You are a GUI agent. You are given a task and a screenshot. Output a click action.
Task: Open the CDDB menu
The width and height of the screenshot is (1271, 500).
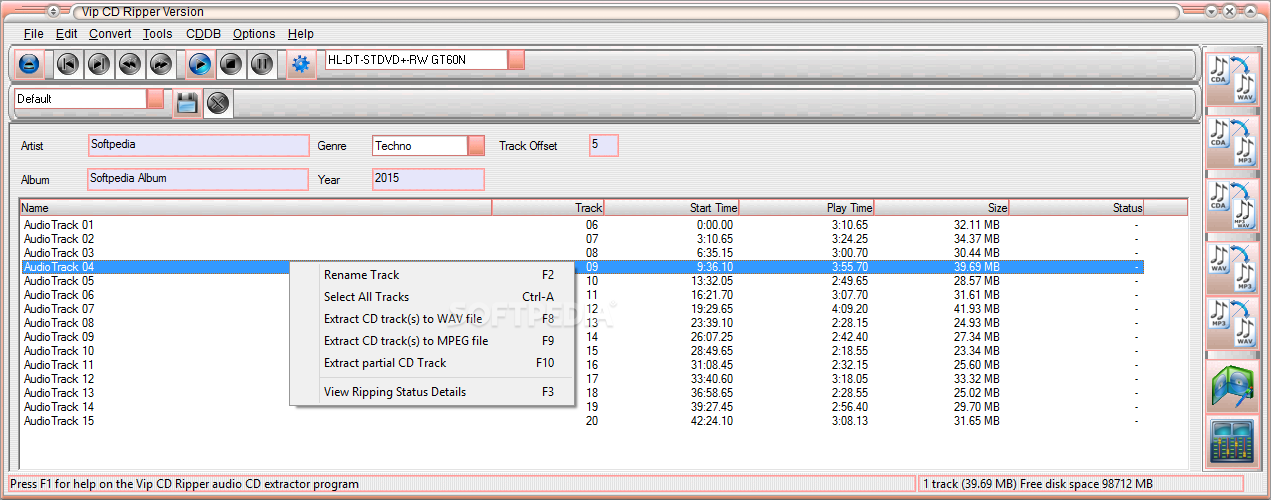(x=204, y=34)
